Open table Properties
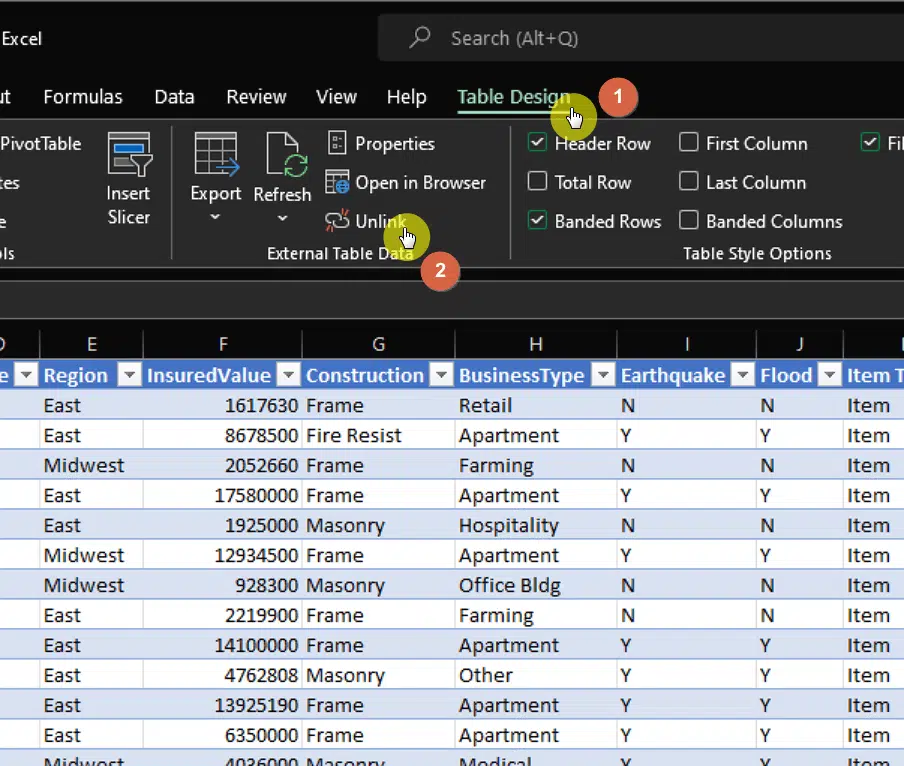This screenshot has width=904, height=766. pyautogui.click(x=381, y=144)
